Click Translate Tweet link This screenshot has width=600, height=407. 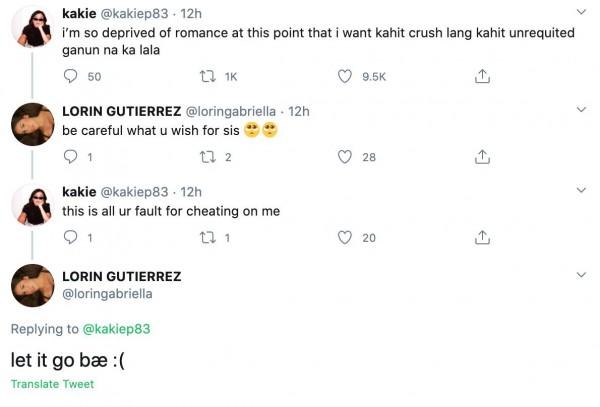[x=52, y=385]
